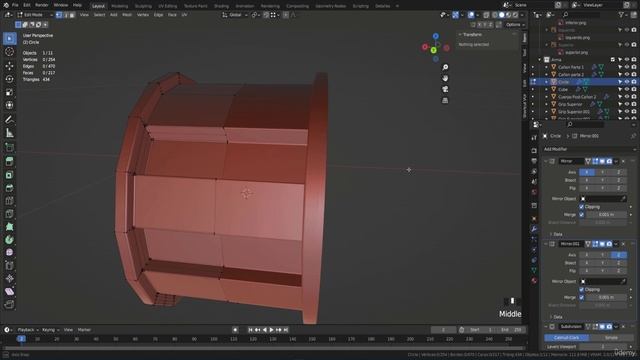Toggle Z axis in the Mirror.001 modifier
This screenshot has height=360, width=640.
pos(618,255)
